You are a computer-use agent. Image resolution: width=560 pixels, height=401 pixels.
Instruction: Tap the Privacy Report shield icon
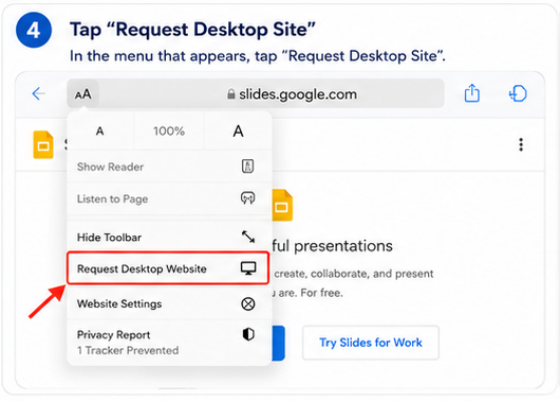(248, 335)
